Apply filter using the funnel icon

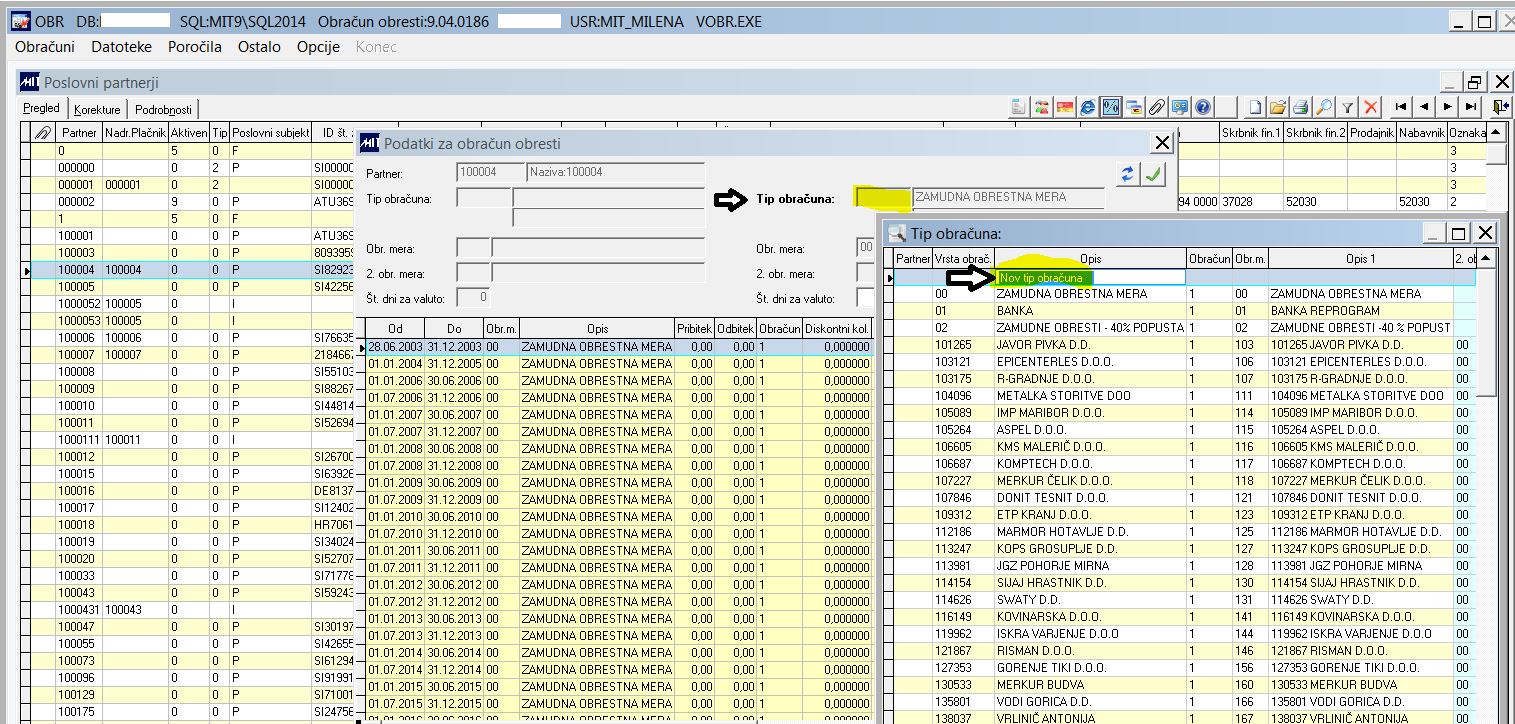point(1347,107)
